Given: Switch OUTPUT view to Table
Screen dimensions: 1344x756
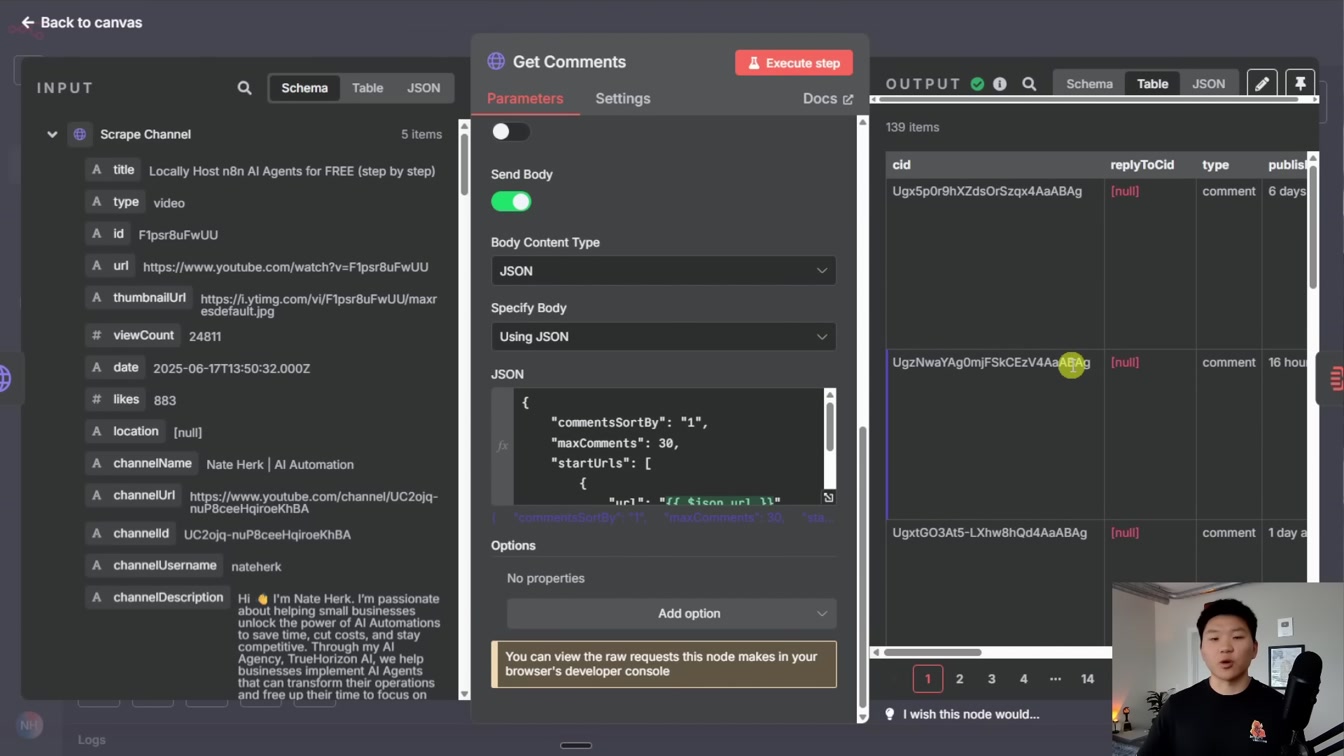Looking at the screenshot, I should coord(1152,84).
